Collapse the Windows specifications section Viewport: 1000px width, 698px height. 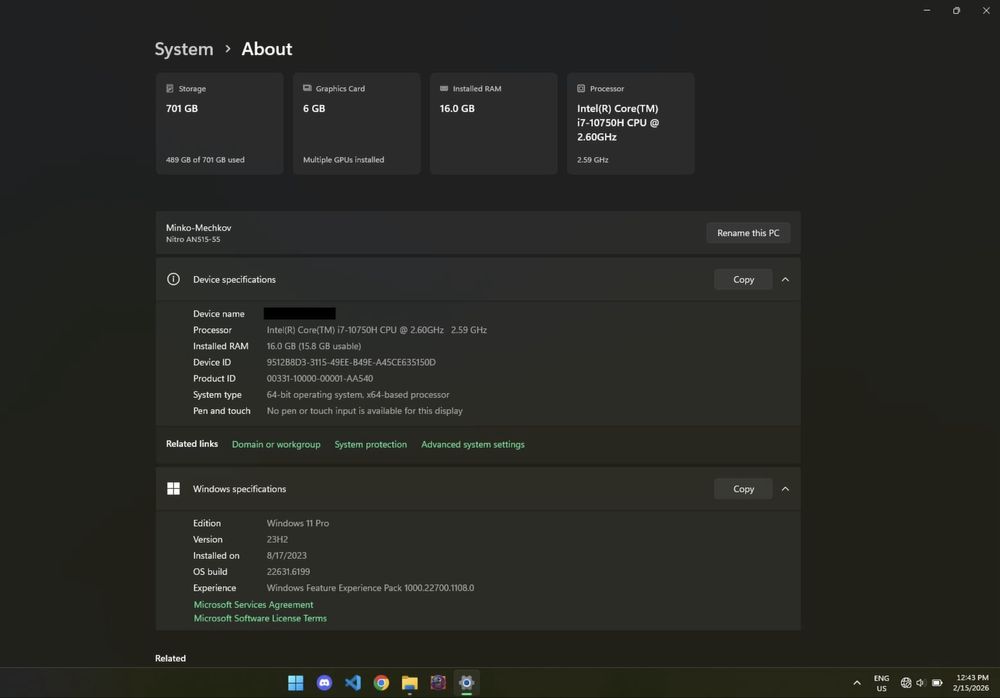tap(785, 489)
